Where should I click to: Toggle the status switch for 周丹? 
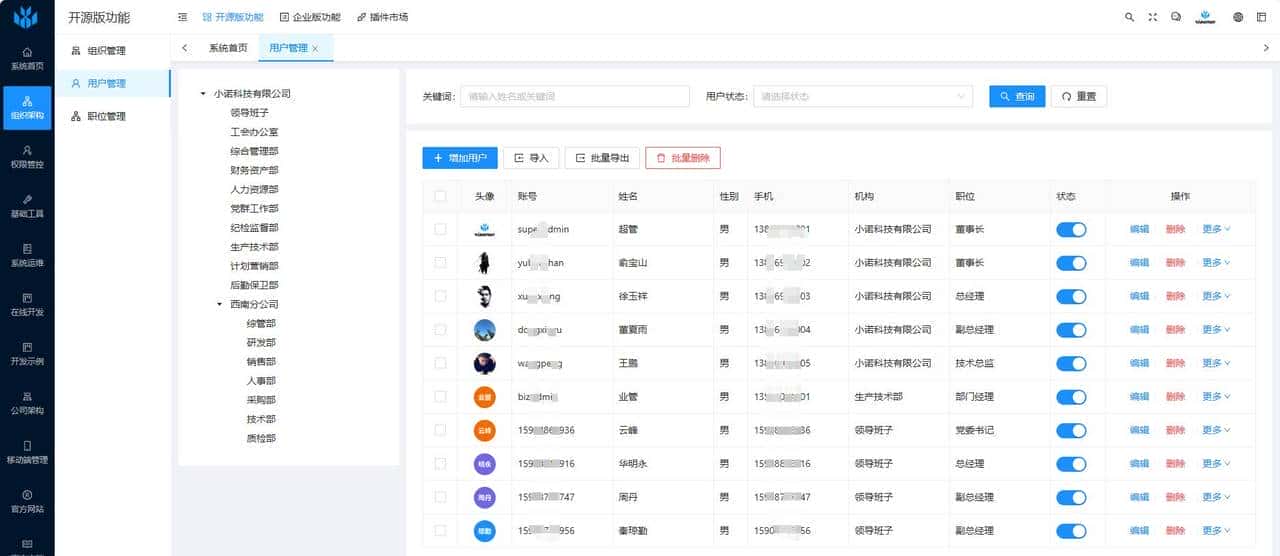pos(1071,497)
